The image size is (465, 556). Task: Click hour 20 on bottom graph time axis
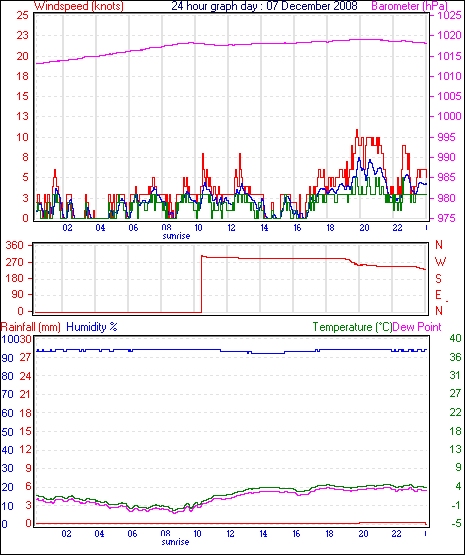tap(363, 533)
